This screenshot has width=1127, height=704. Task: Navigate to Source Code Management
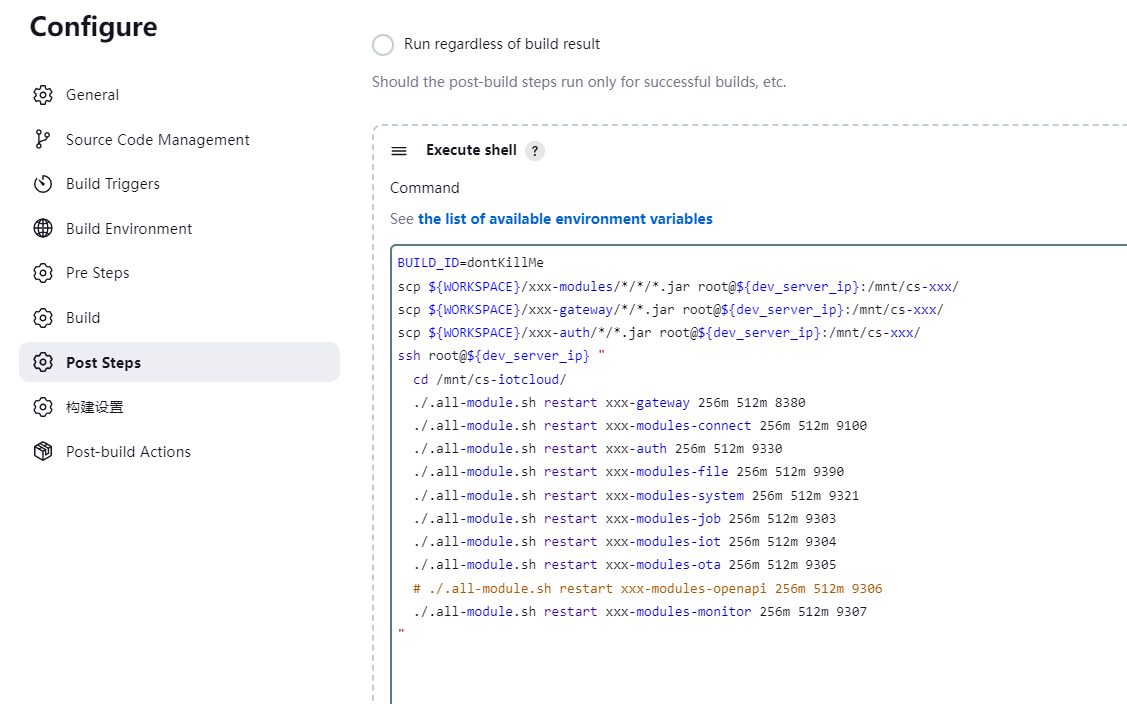(x=158, y=140)
